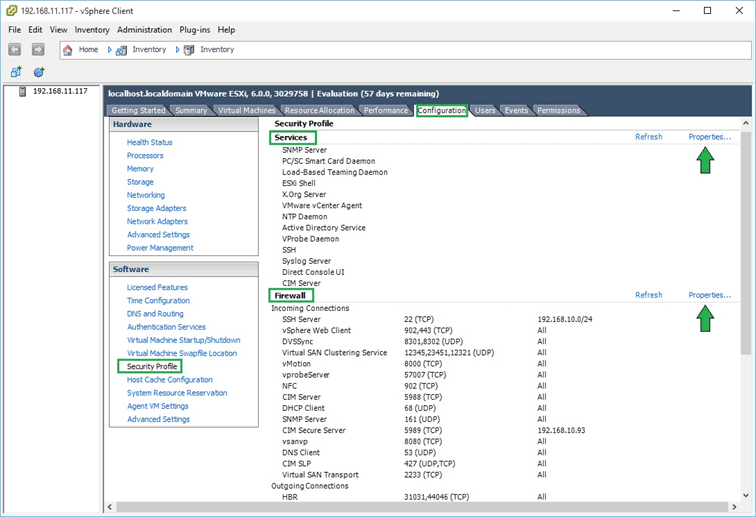Image resolution: width=756 pixels, height=517 pixels.
Task: Switch to the Permissions tab
Action: point(559,110)
